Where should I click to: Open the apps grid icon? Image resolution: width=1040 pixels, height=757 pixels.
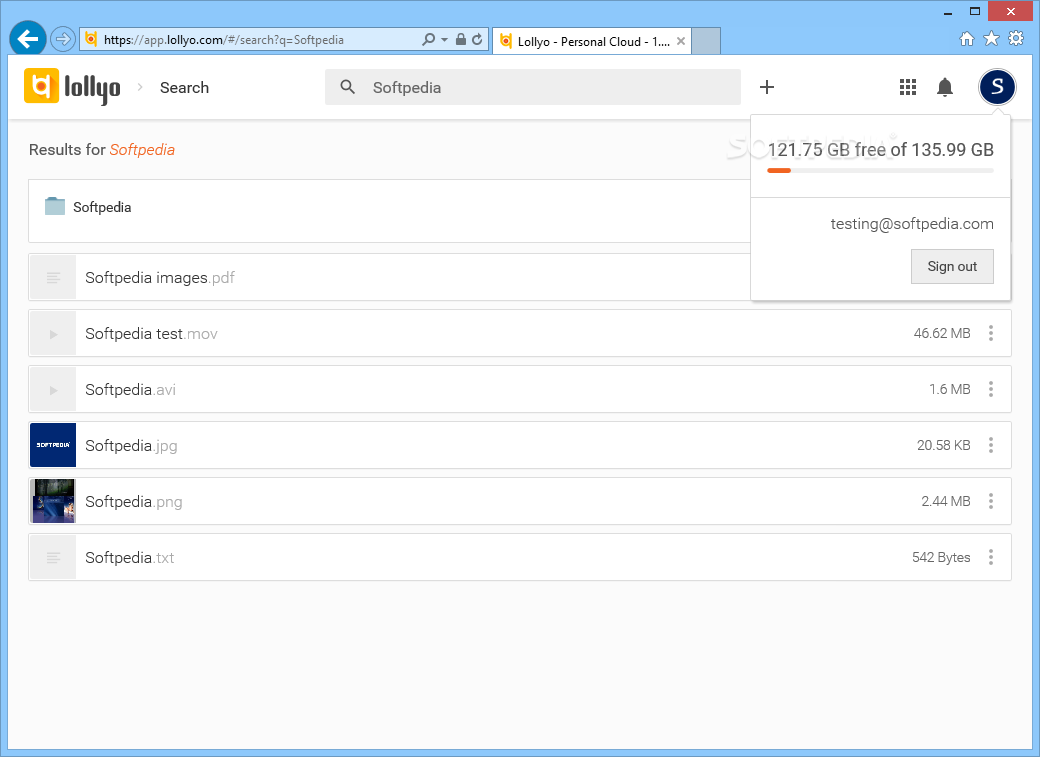908,87
